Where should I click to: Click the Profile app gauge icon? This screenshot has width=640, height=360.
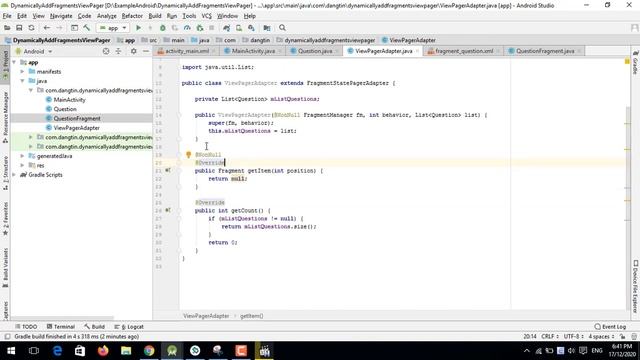(187, 28)
